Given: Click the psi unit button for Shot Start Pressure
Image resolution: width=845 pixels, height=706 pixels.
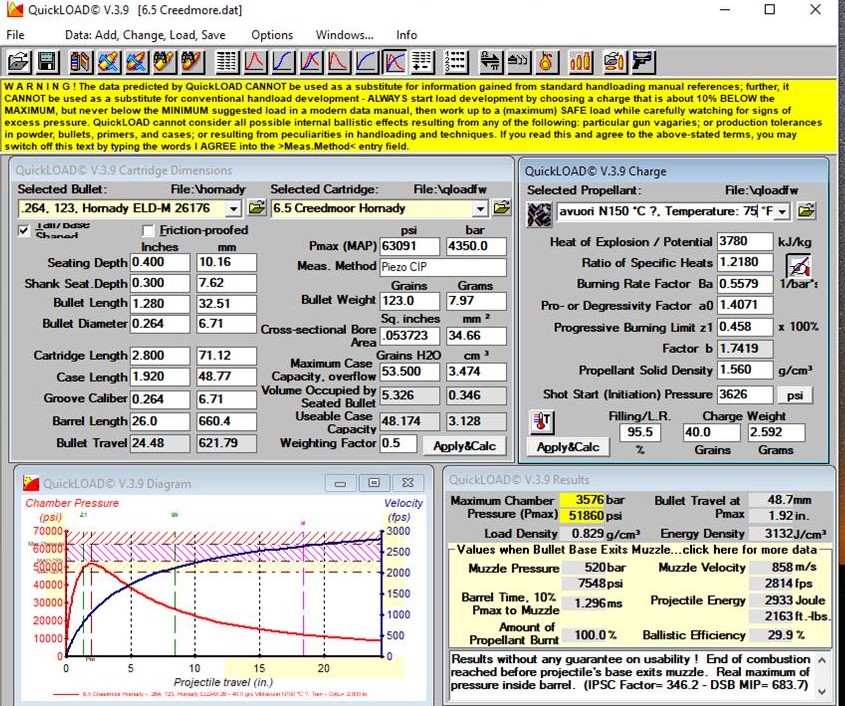Looking at the screenshot, I should (x=795, y=395).
